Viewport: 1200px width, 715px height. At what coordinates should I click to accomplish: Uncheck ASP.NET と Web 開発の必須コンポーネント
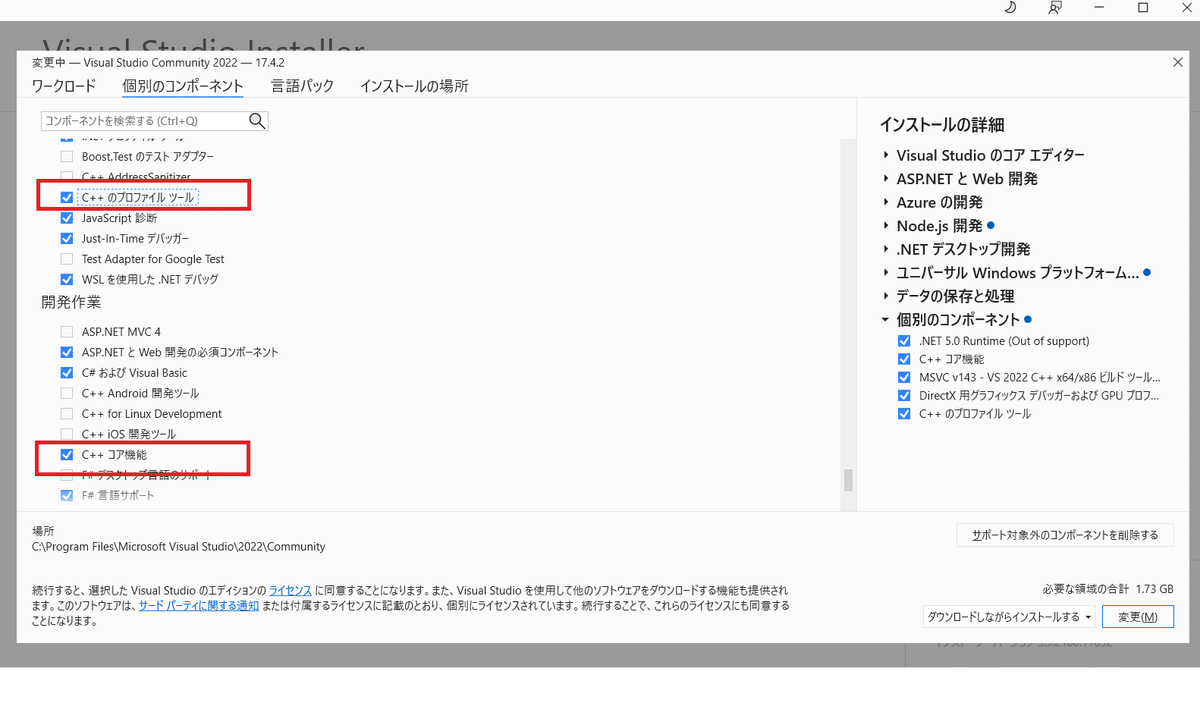click(67, 352)
